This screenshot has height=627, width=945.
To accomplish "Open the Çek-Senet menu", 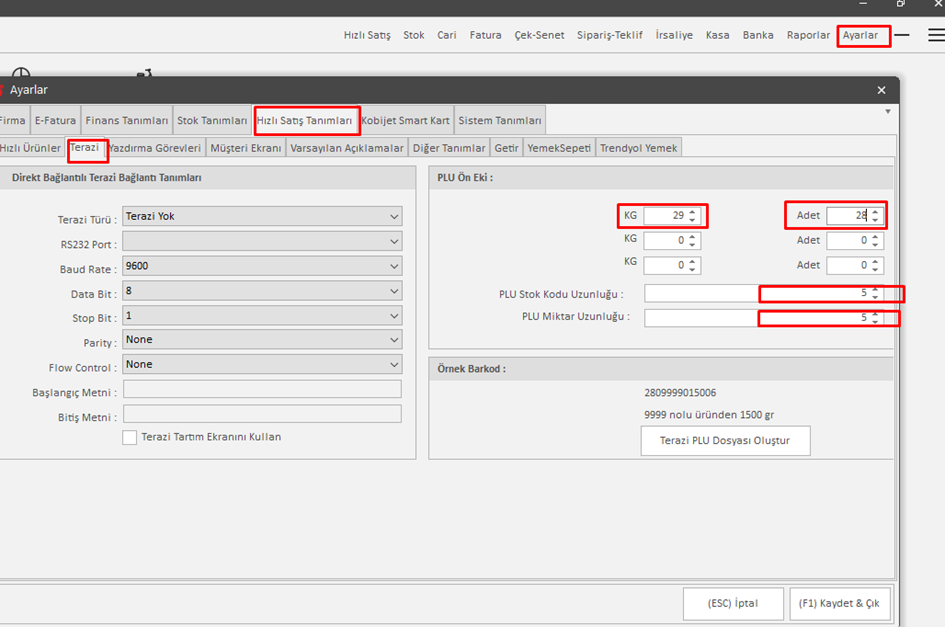I will tap(539, 35).
